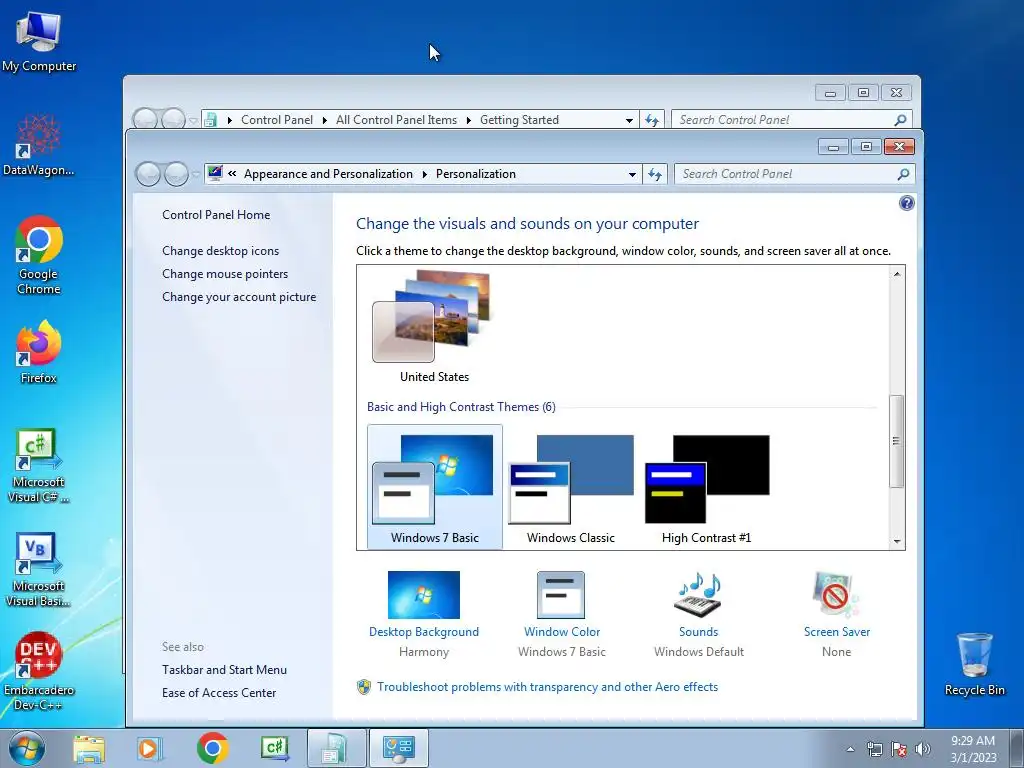
Task: Open the network tray icon
Action: click(874, 749)
